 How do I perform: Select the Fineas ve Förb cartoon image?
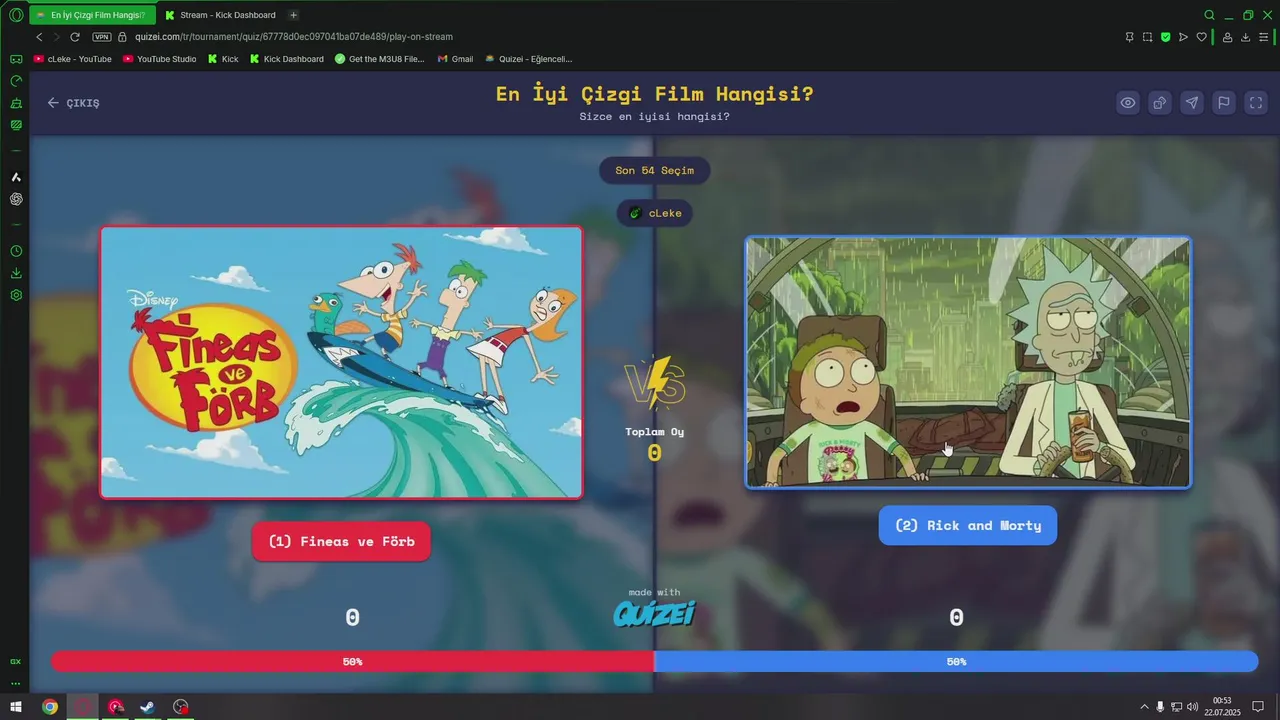341,362
